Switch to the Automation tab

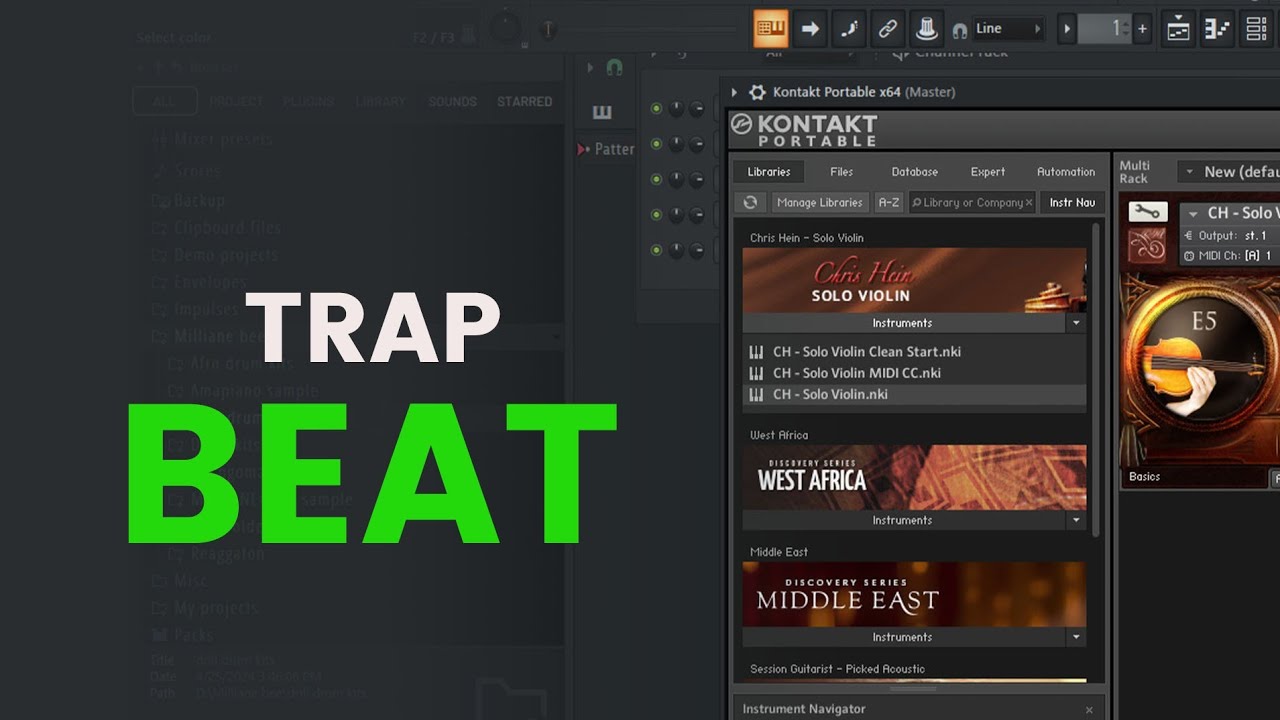[1066, 172]
